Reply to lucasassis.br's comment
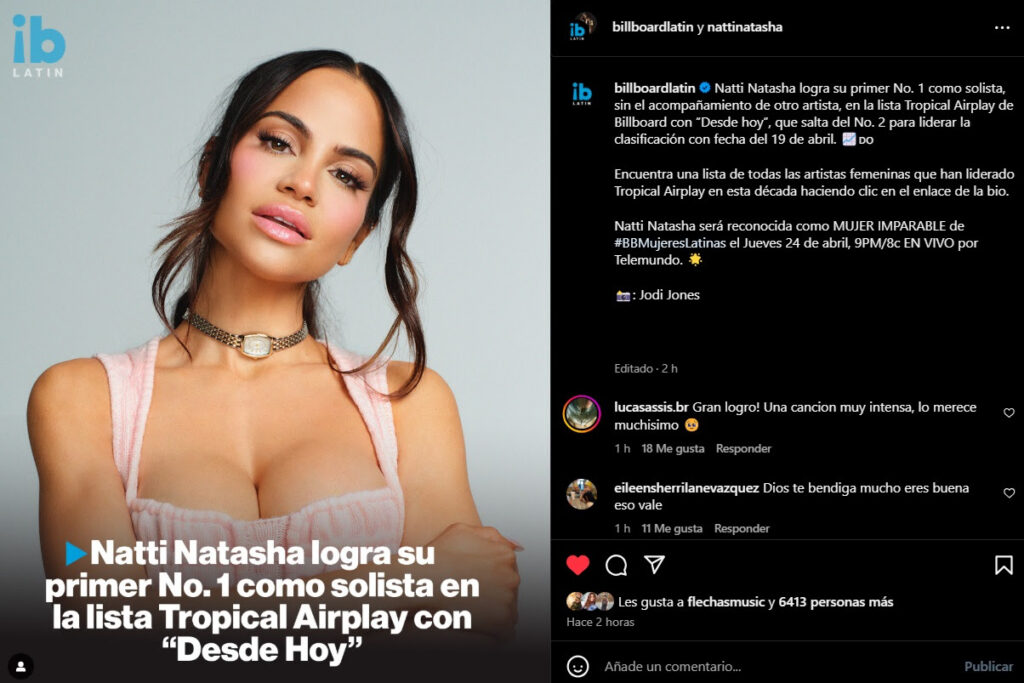1024x683 pixels. click(743, 449)
